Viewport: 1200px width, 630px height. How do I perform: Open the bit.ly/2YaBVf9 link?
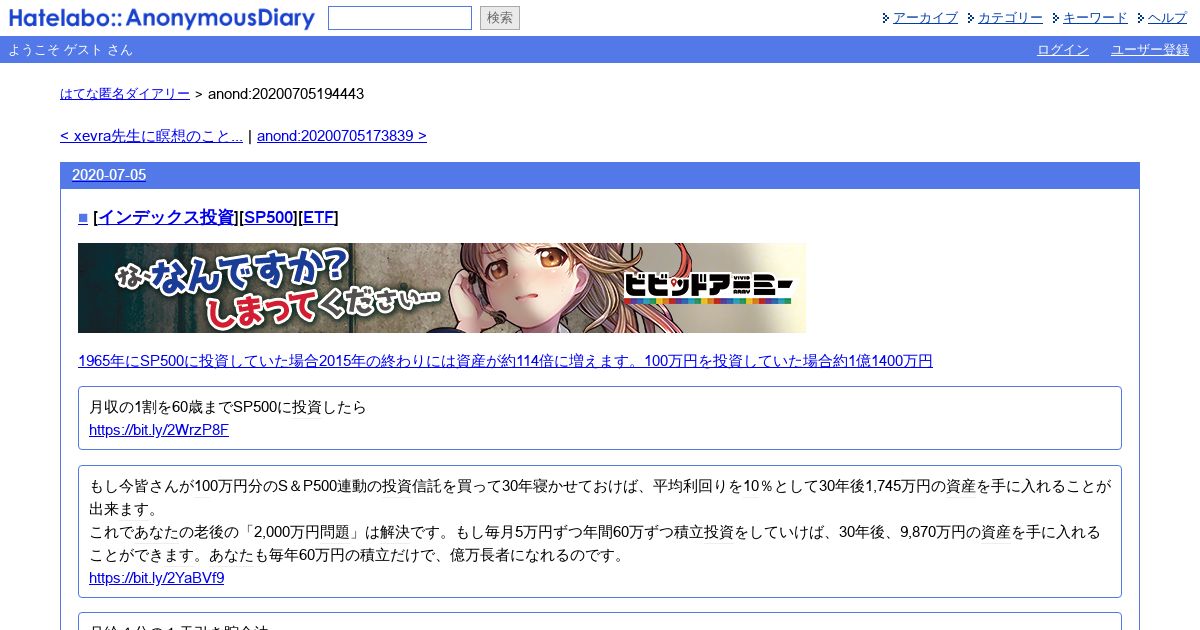(156, 578)
